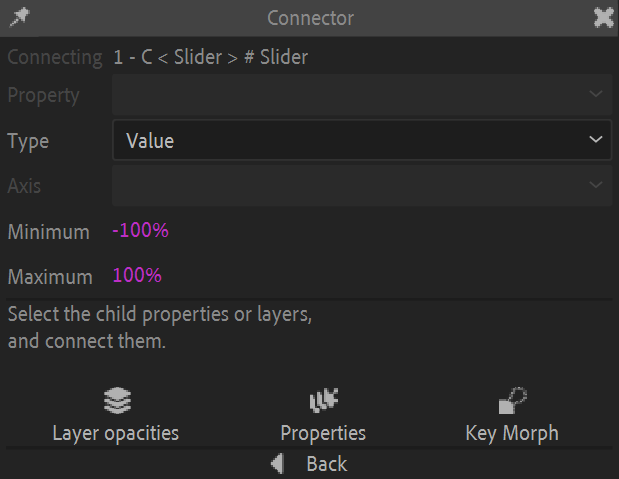Click the Type label
The height and width of the screenshot is (479, 619).
coord(28,141)
